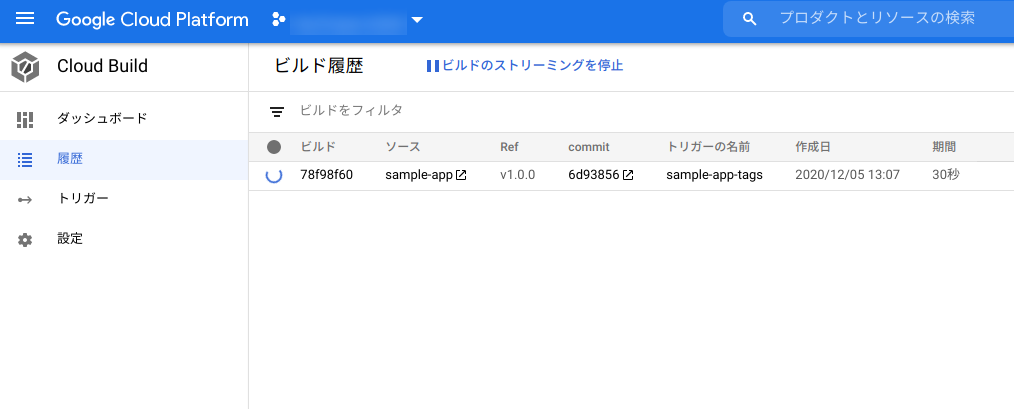Click the external link icon next to 6d93856
The width and height of the screenshot is (1014, 409).
point(627,175)
